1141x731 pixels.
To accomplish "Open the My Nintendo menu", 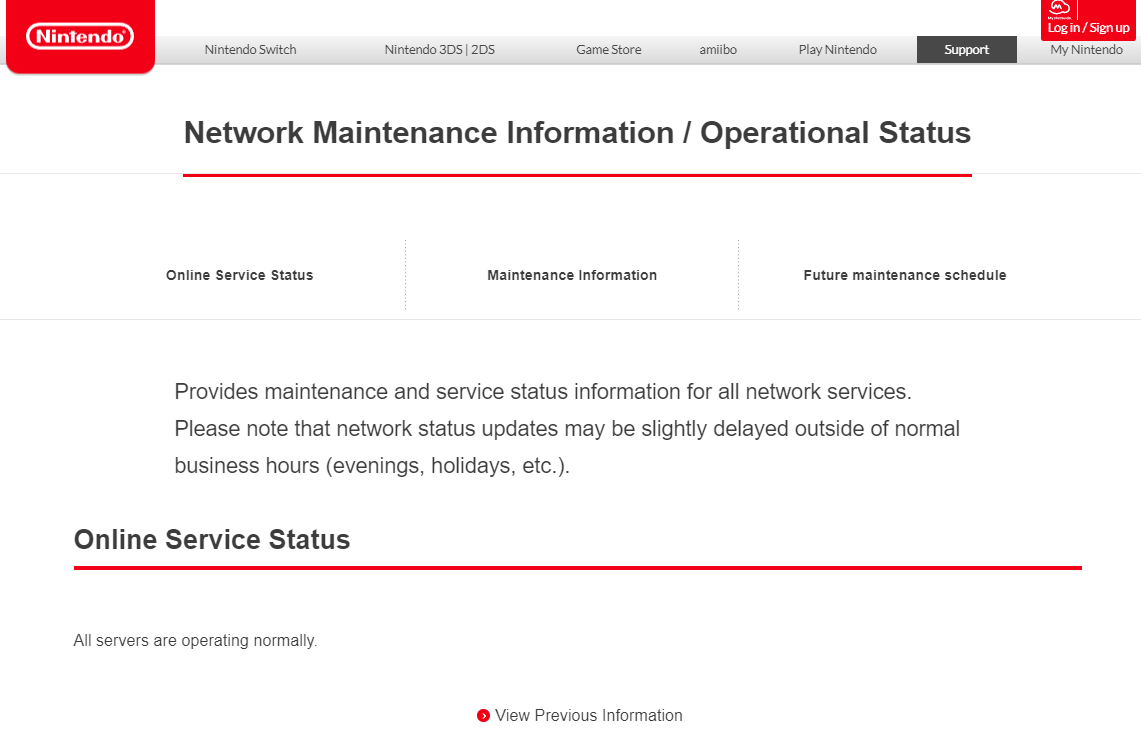I will pos(1085,49).
